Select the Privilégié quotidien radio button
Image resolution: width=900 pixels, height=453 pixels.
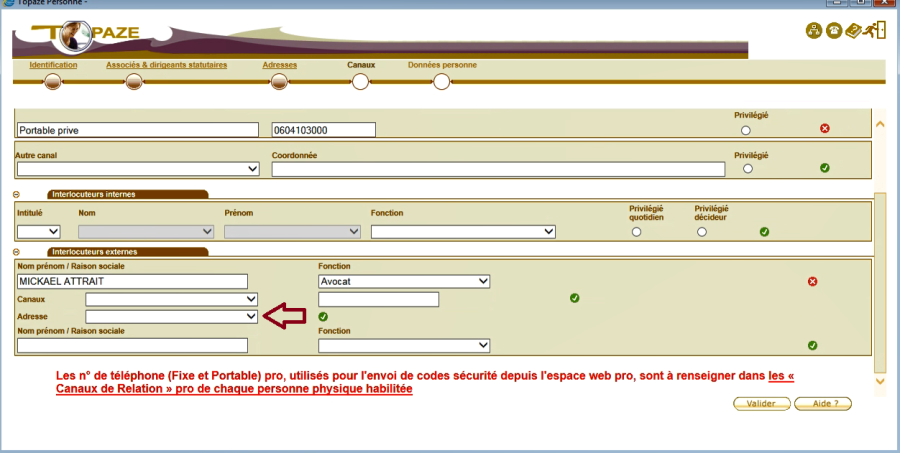point(636,232)
